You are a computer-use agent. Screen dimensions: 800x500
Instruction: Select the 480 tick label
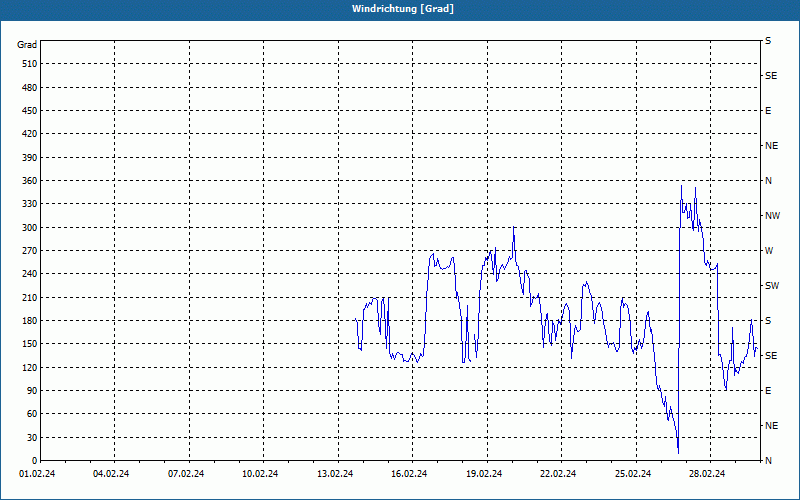[30, 88]
